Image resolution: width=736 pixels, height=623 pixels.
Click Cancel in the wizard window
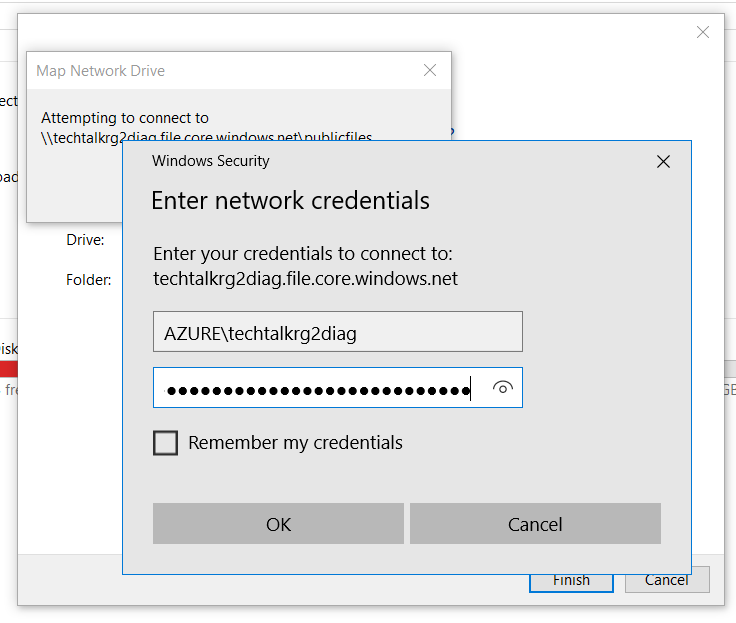(x=667, y=583)
